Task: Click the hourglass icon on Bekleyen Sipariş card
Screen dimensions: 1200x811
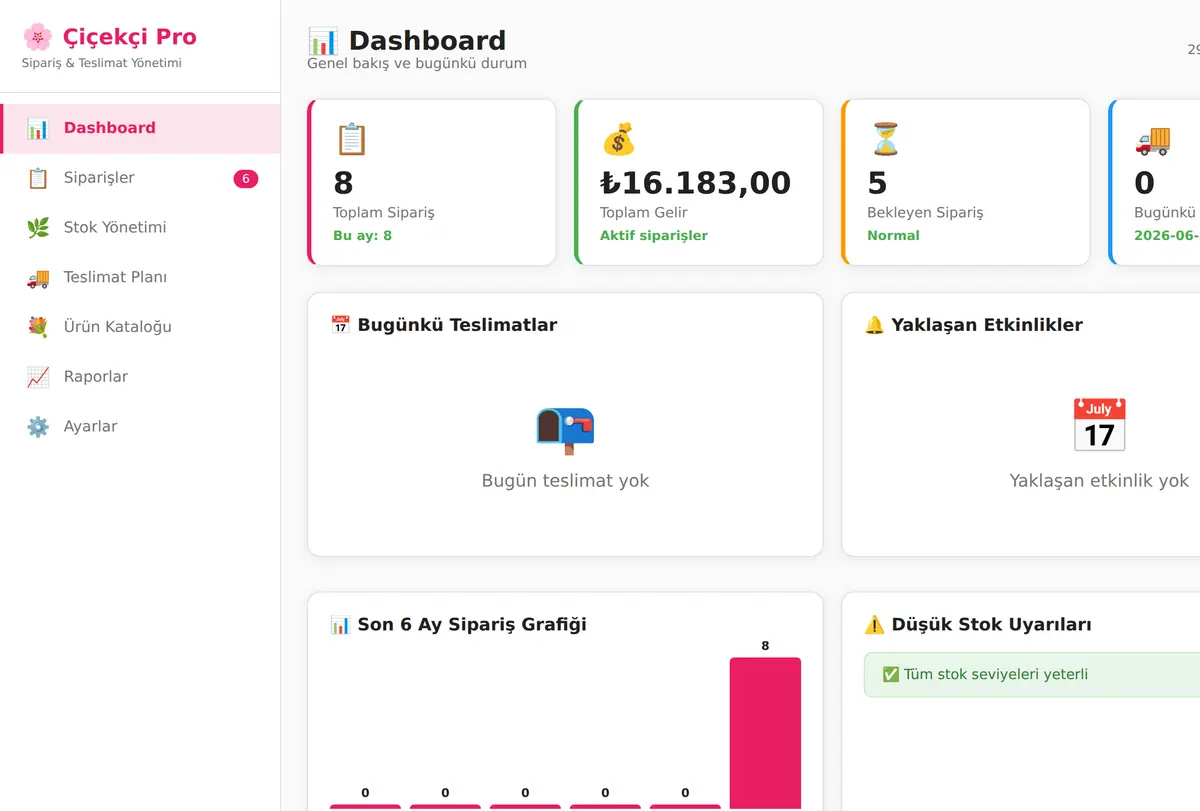Action: click(x=885, y=139)
